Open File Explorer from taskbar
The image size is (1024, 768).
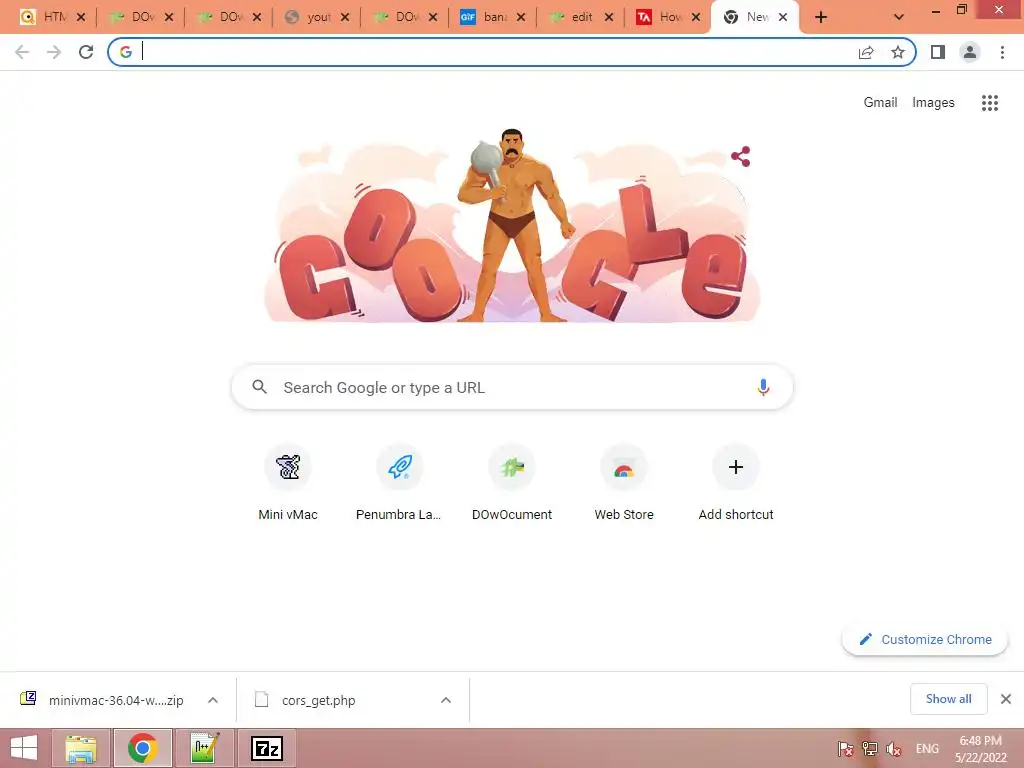coord(80,748)
